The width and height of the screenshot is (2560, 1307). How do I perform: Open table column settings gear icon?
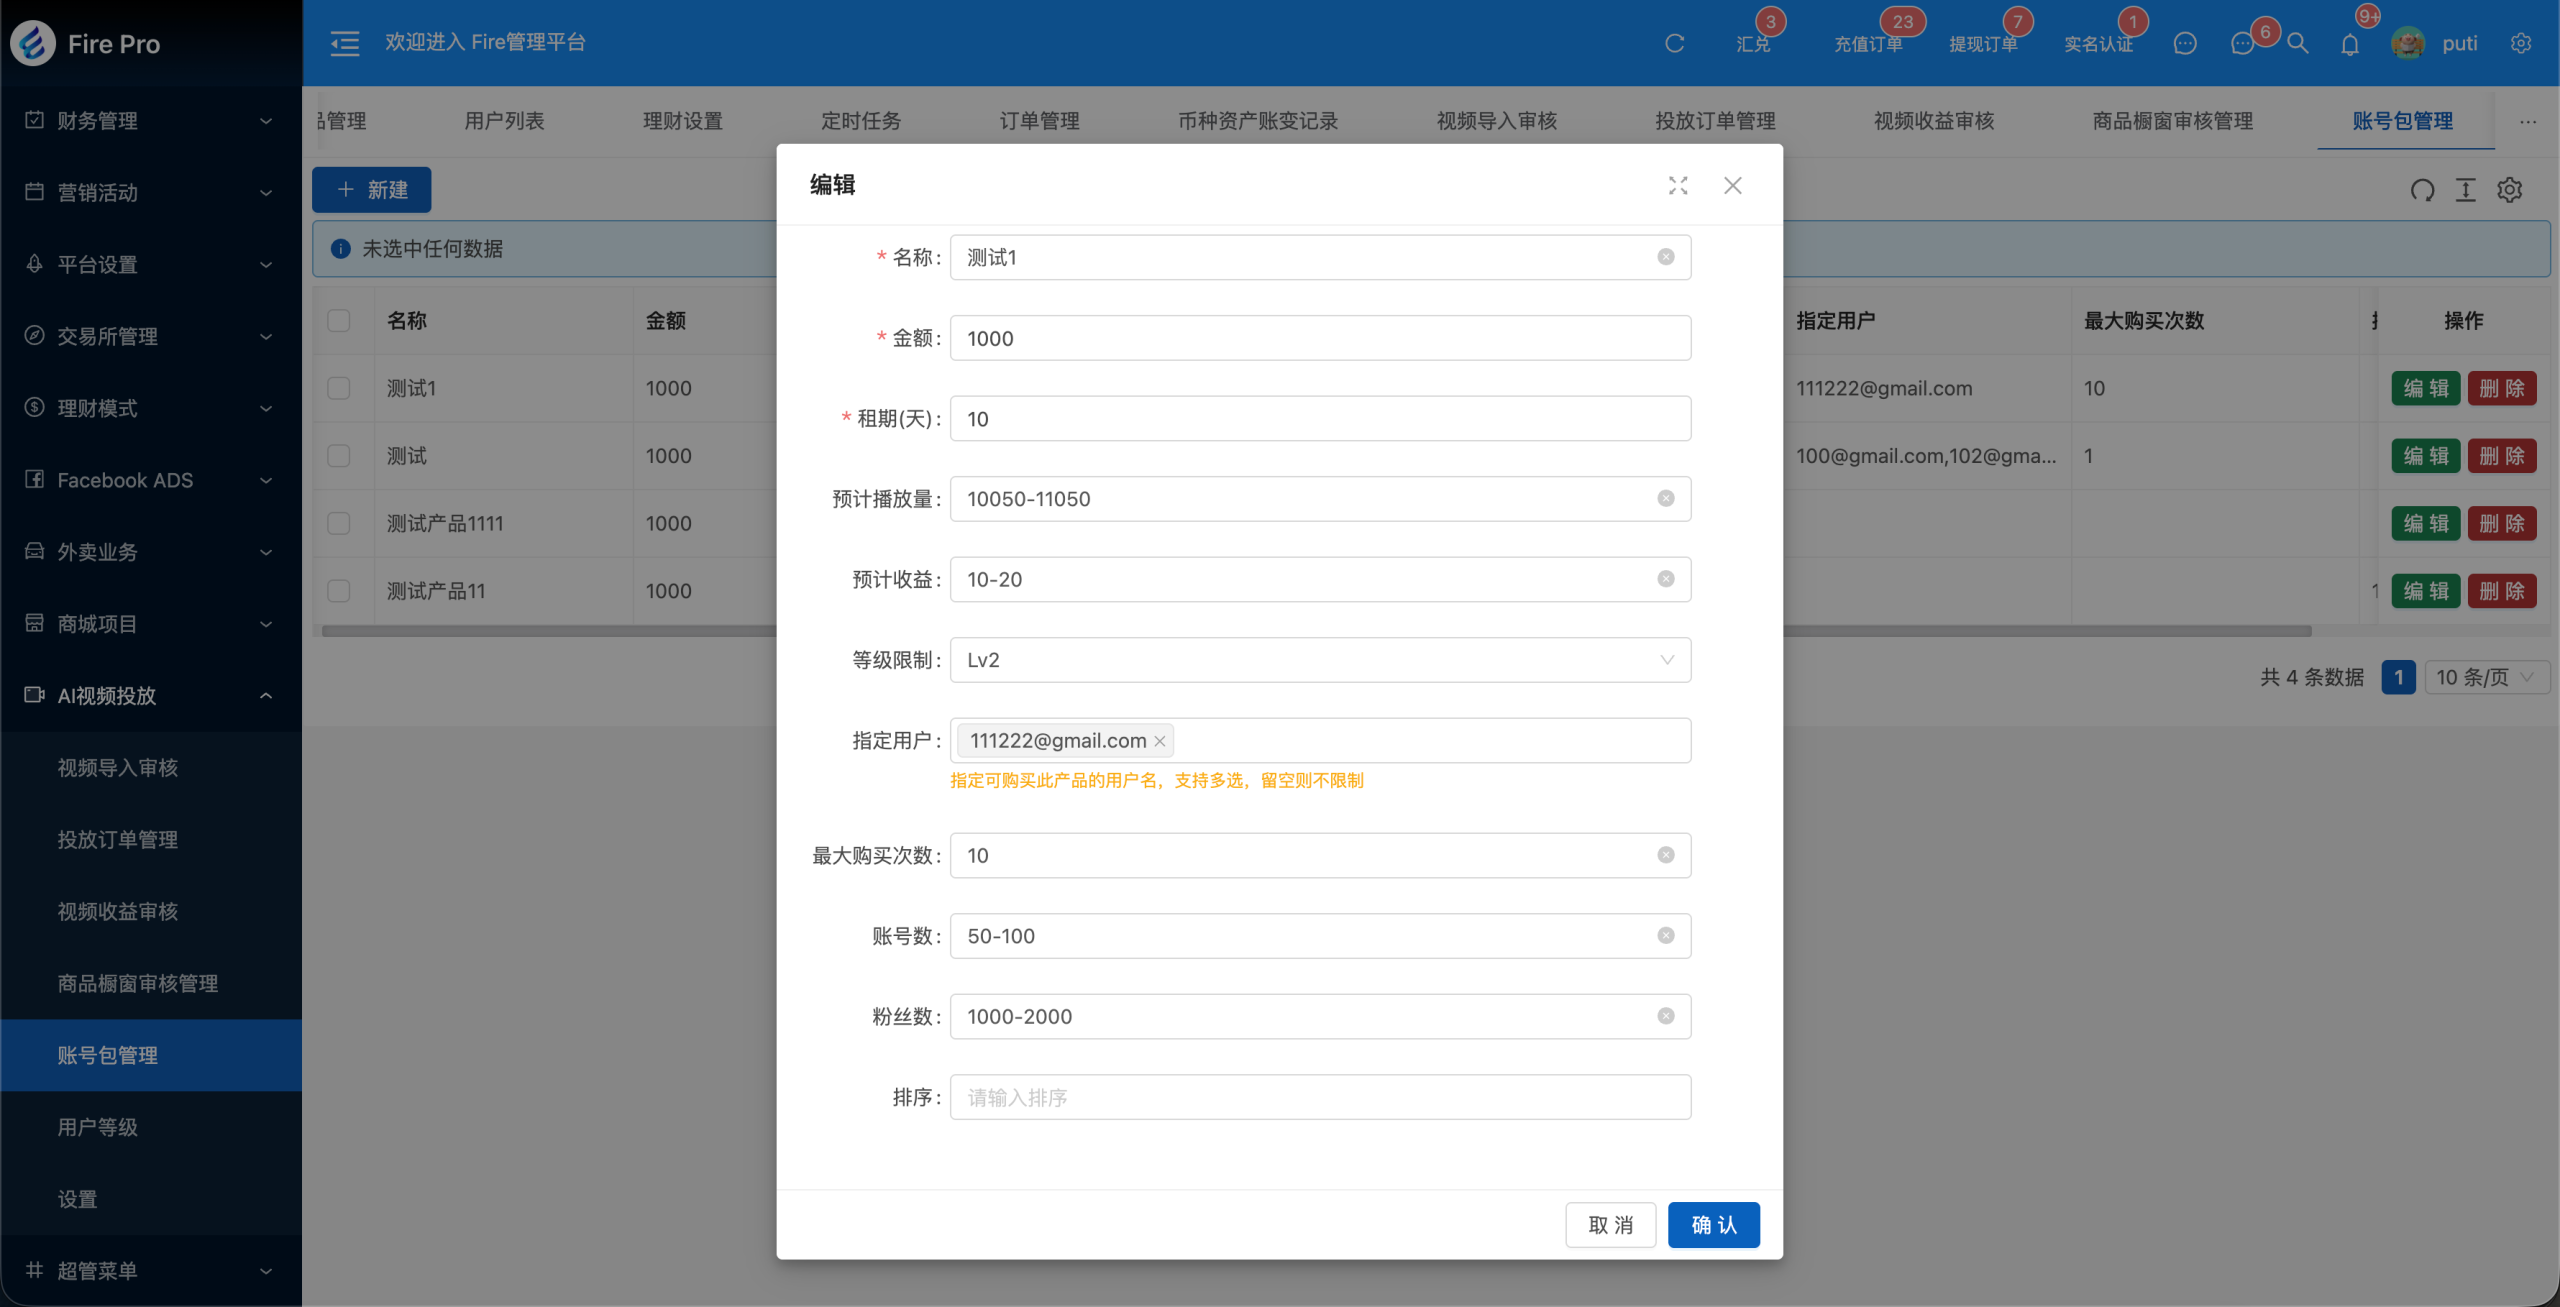tap(2509, 190)
